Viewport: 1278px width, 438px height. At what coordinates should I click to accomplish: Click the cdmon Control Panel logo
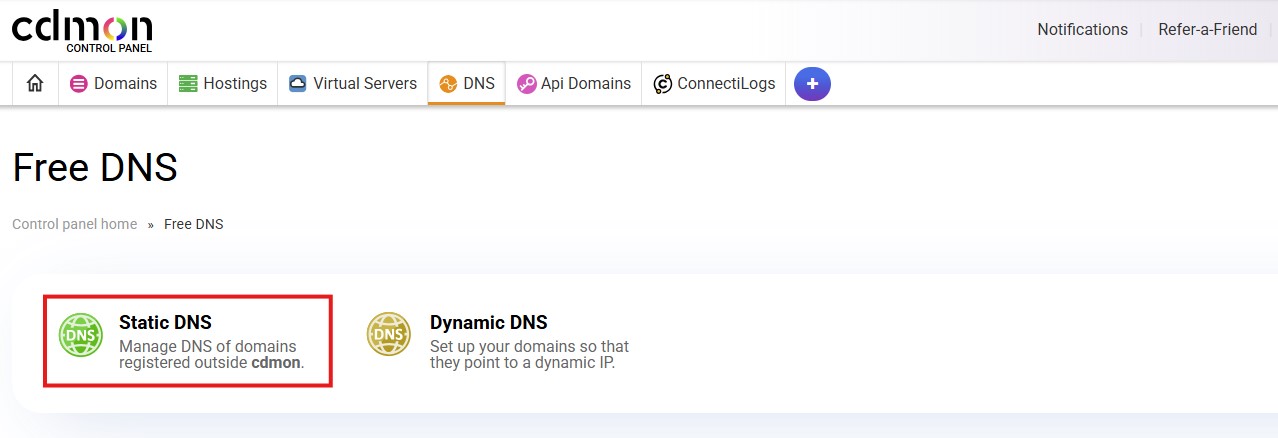point(81,31)
